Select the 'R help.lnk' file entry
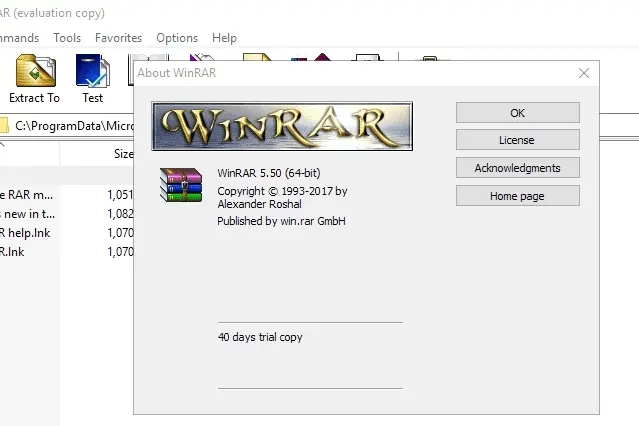Image resolution: width=639 pixels, height=426 pixels. tap(67, 233)
